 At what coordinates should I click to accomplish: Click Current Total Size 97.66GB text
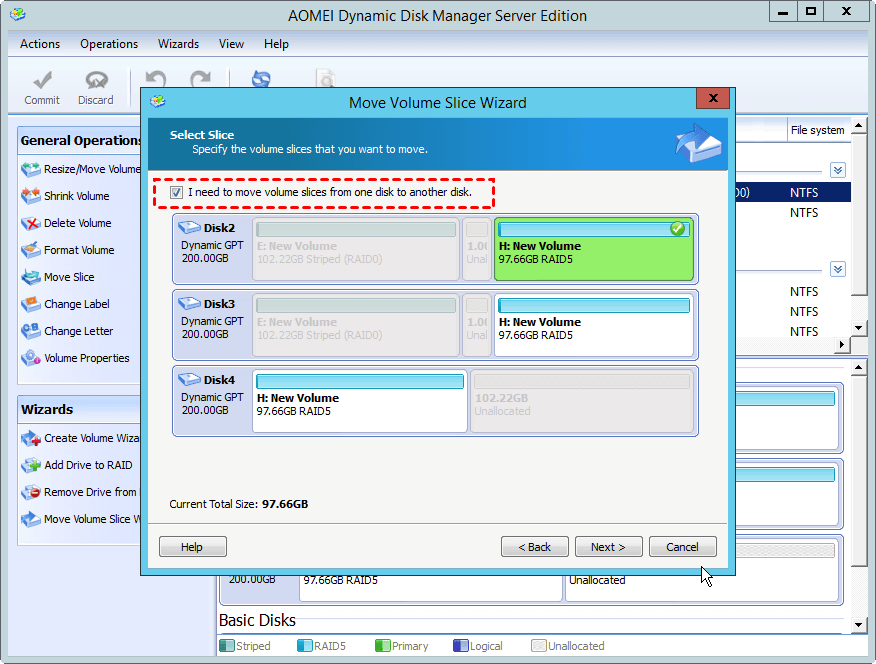click(239, 504)
